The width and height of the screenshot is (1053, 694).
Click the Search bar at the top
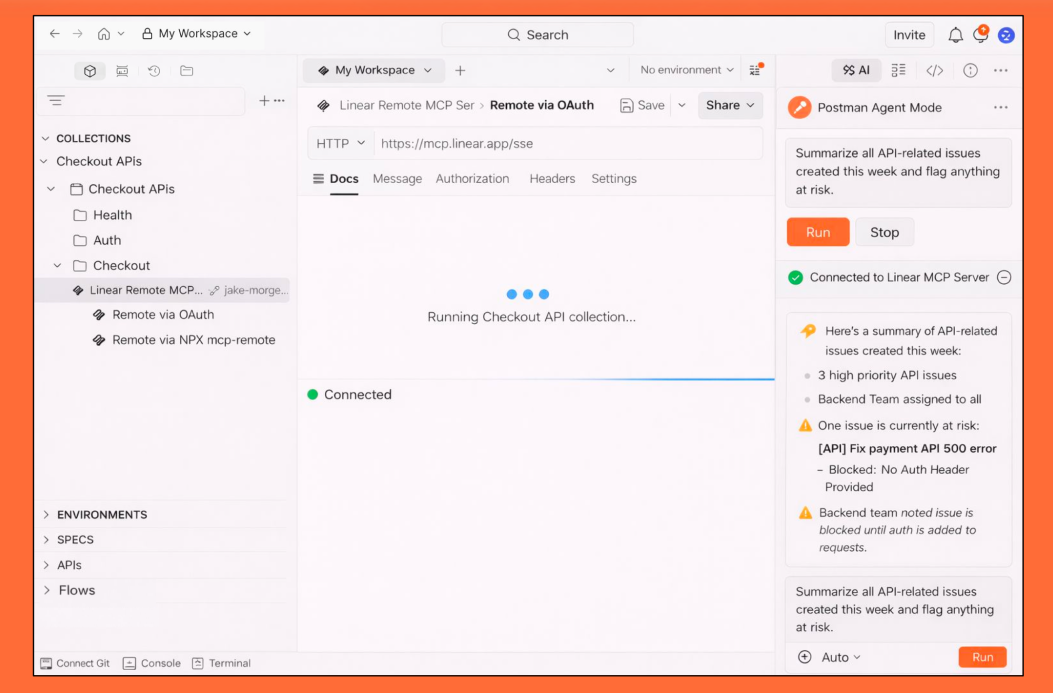(x=537, y=33)
